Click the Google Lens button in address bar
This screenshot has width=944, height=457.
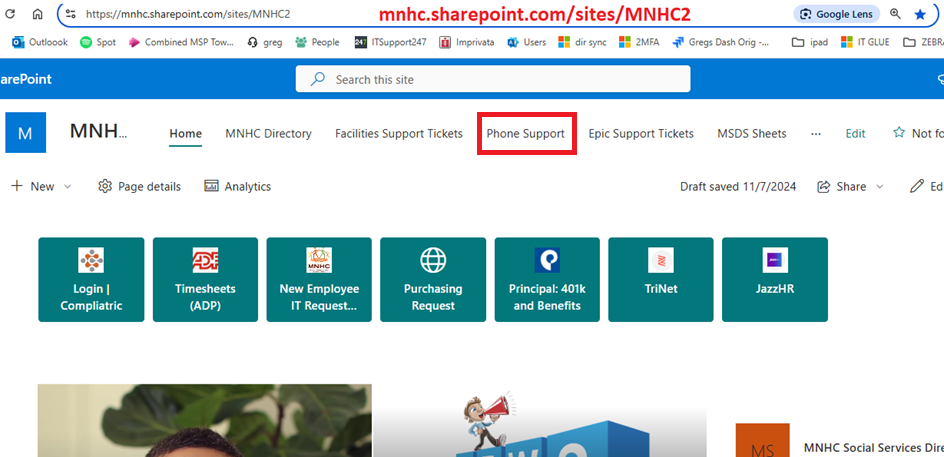tap(836, 14)
